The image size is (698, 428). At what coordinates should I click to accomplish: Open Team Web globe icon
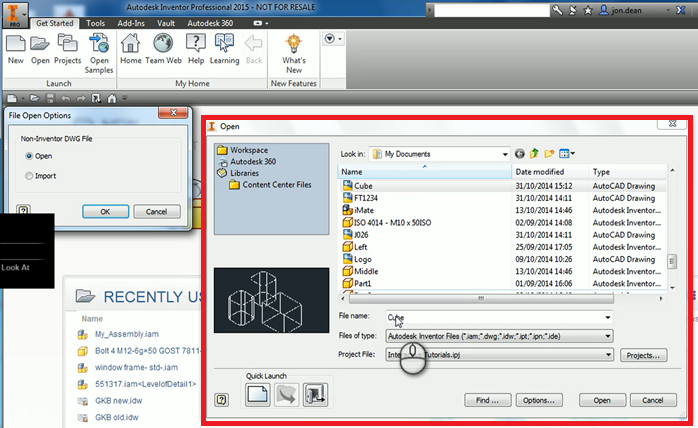[x=163, y=49]
